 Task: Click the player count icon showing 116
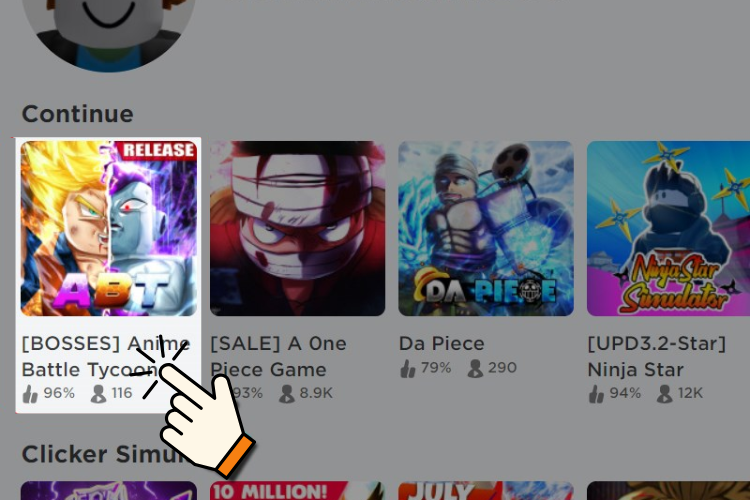99,394
